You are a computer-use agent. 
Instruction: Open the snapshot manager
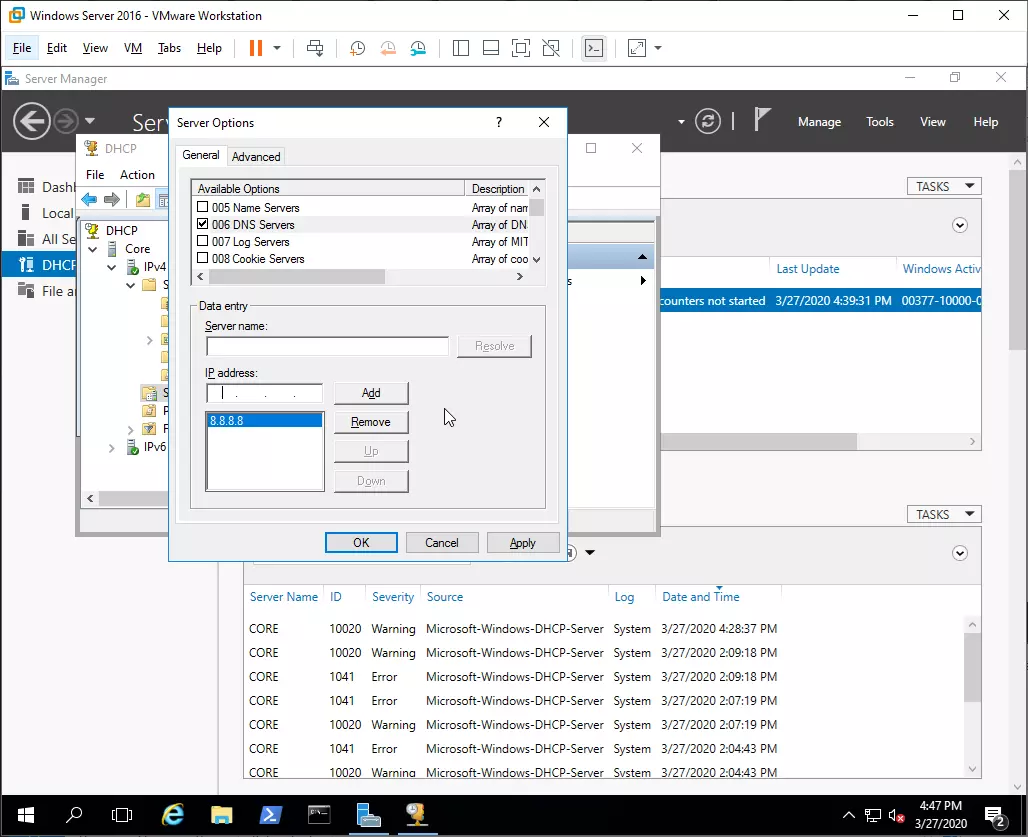click(x=418, y=48)
